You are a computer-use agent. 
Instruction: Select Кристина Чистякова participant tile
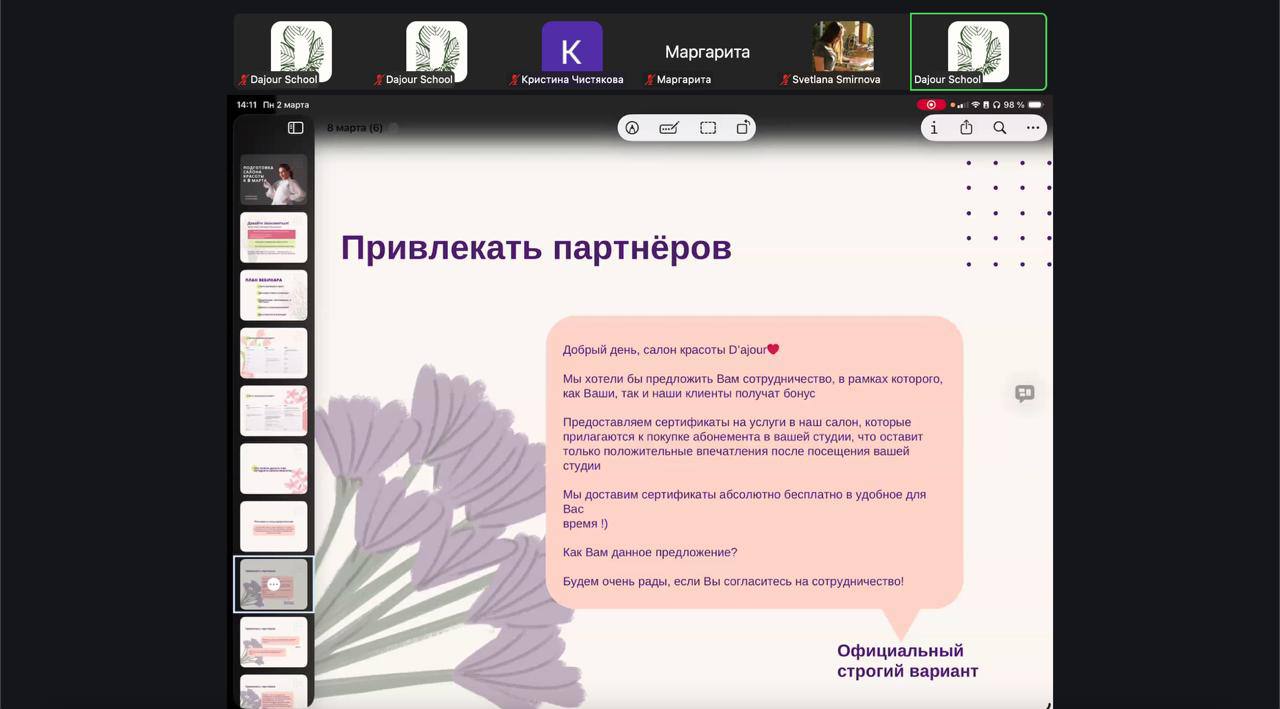(572, 52)
